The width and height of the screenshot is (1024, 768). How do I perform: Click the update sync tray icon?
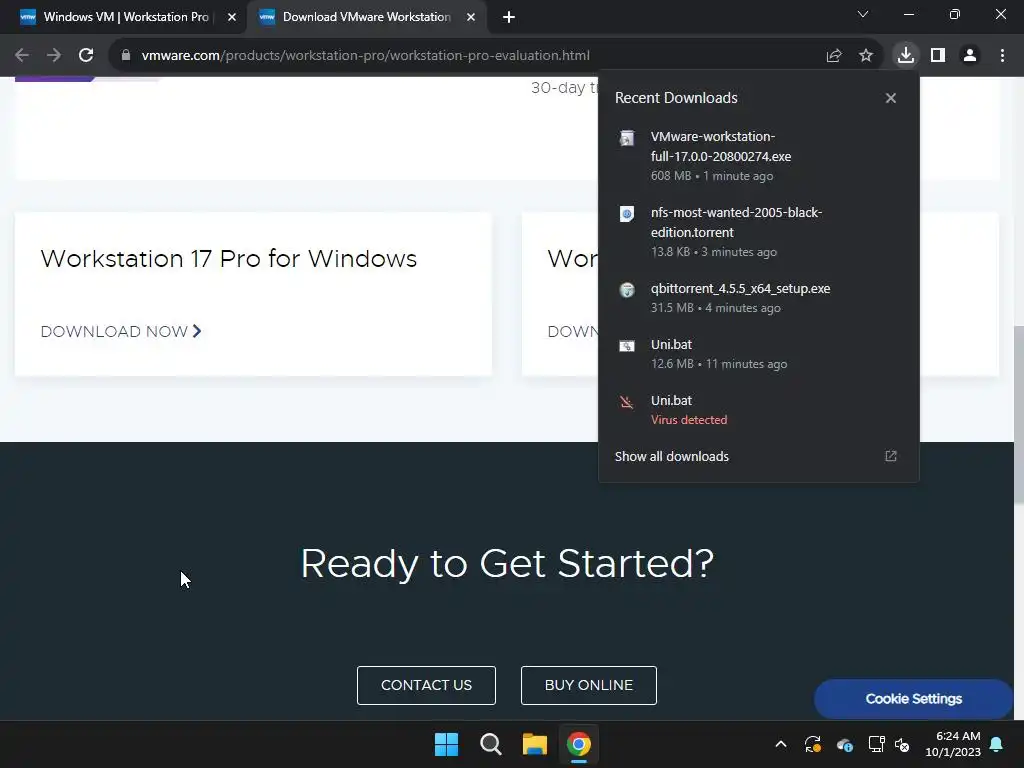(x=812, y=744)
